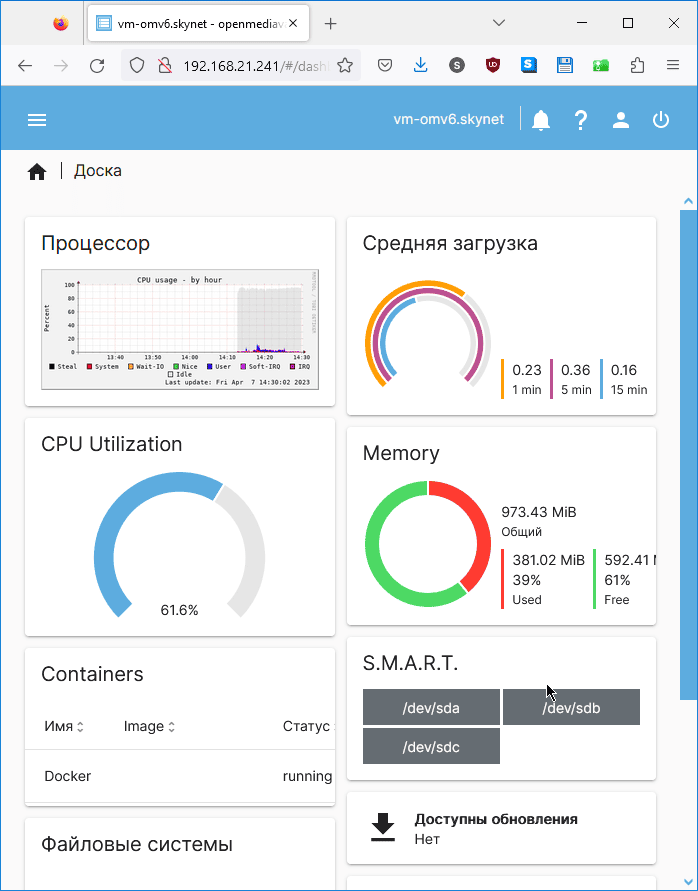The height and width of the screenshot is (891, 698).
Task: Click the page vertical scrollbar
Action: point(688,450)
